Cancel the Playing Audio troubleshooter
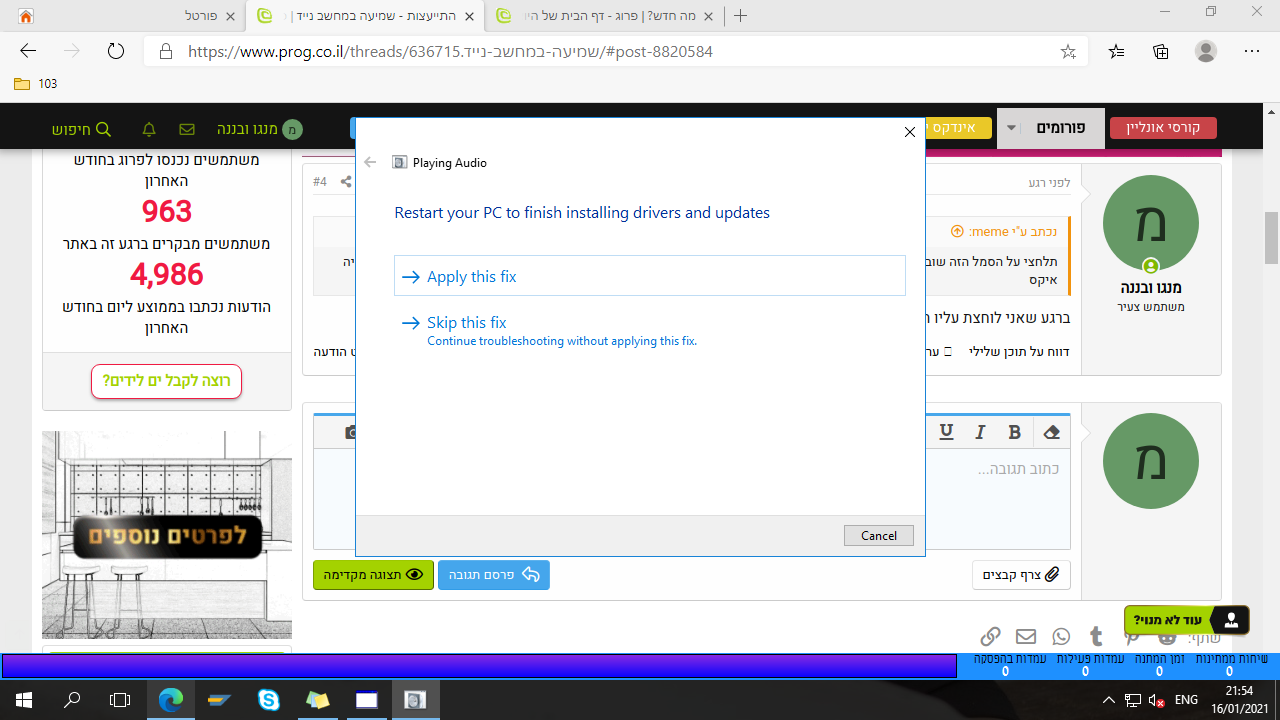 click(x=878, y=535)
